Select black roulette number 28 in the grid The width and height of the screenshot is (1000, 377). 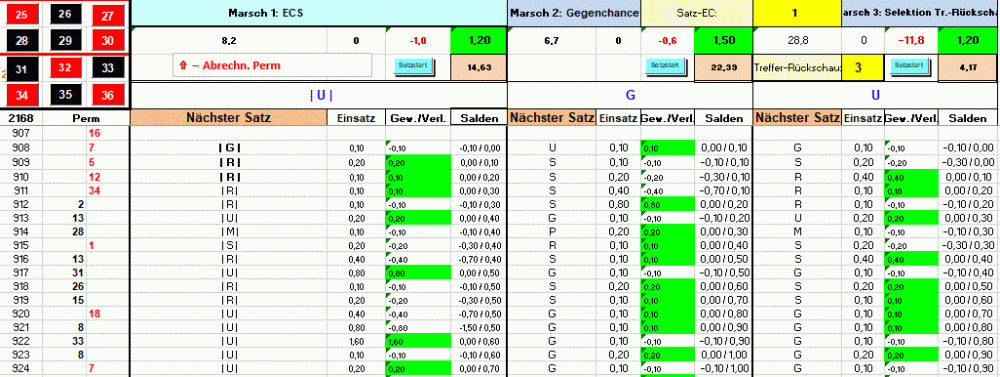tap(22, 40)
